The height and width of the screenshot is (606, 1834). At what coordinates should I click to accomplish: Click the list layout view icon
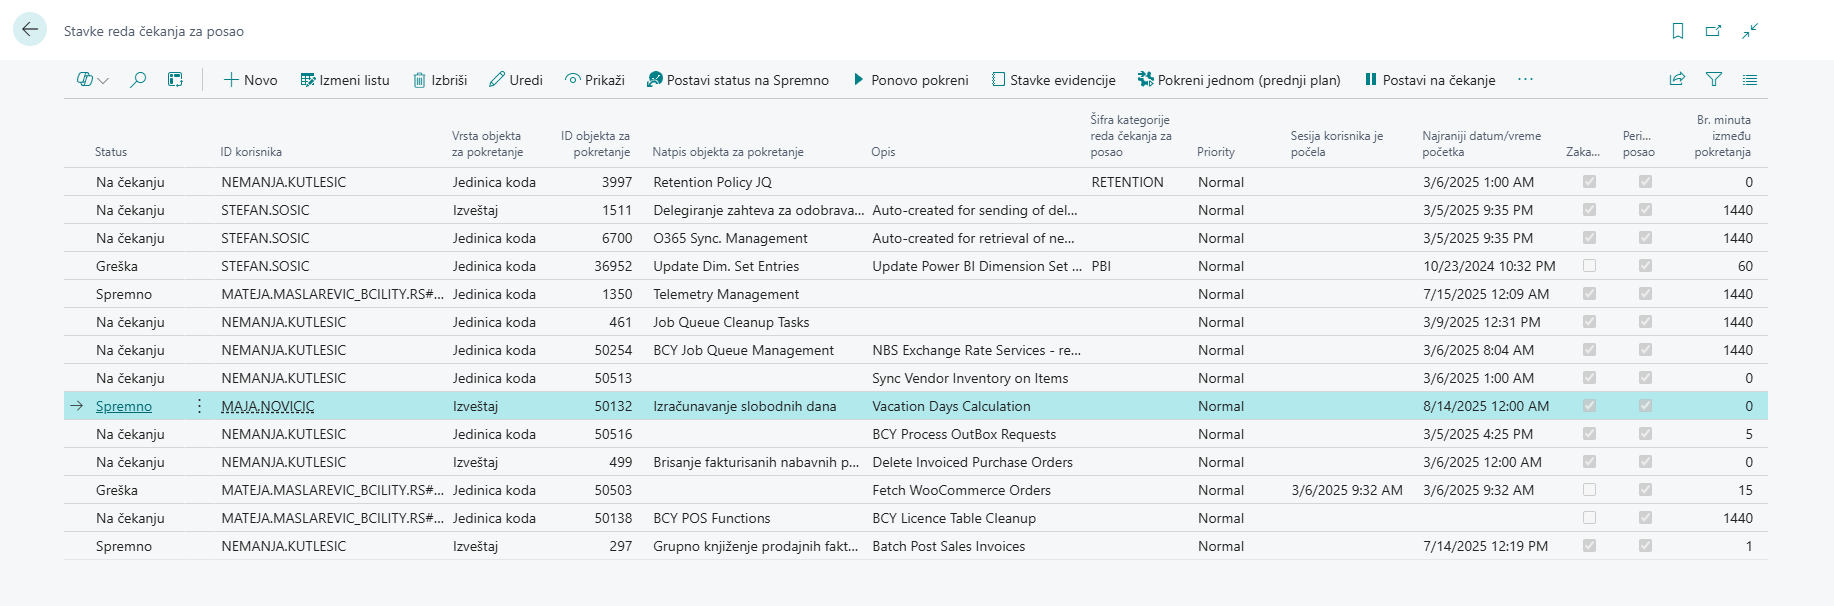click(x=1749, y=80)
